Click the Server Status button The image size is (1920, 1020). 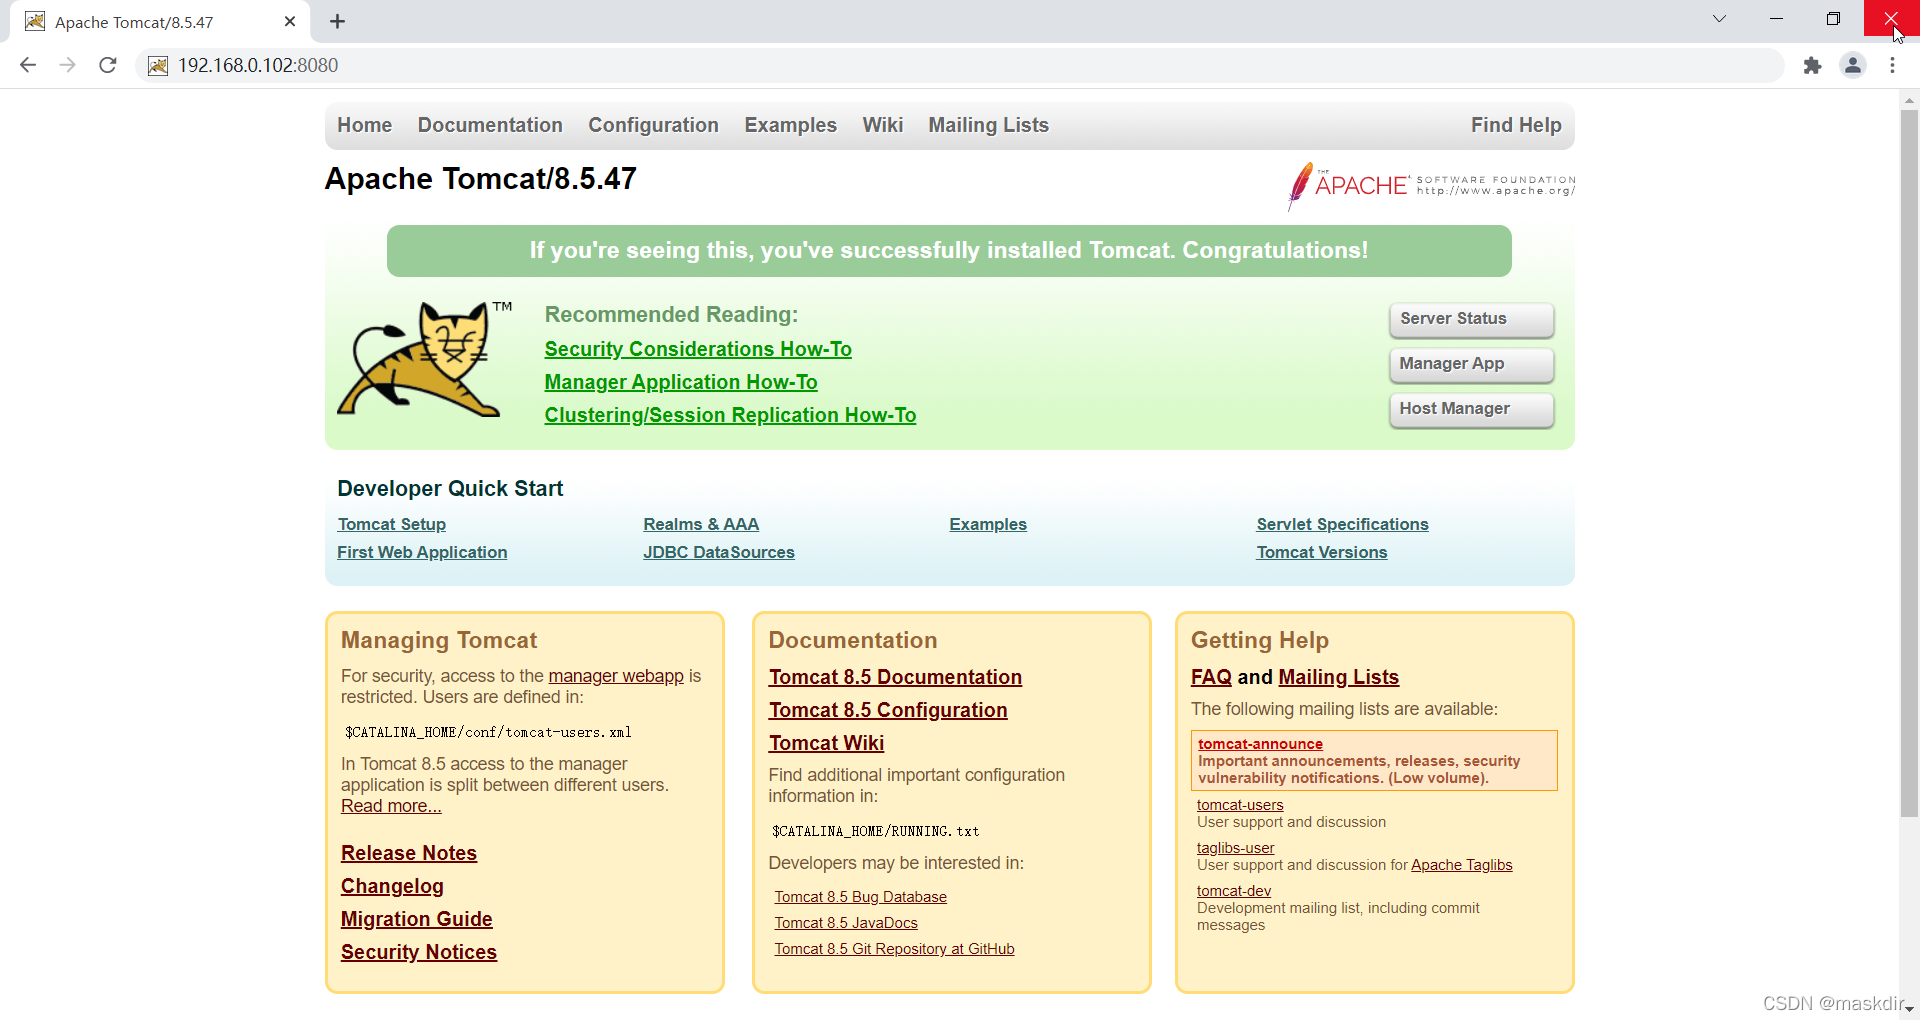(x=1471, y=319)
